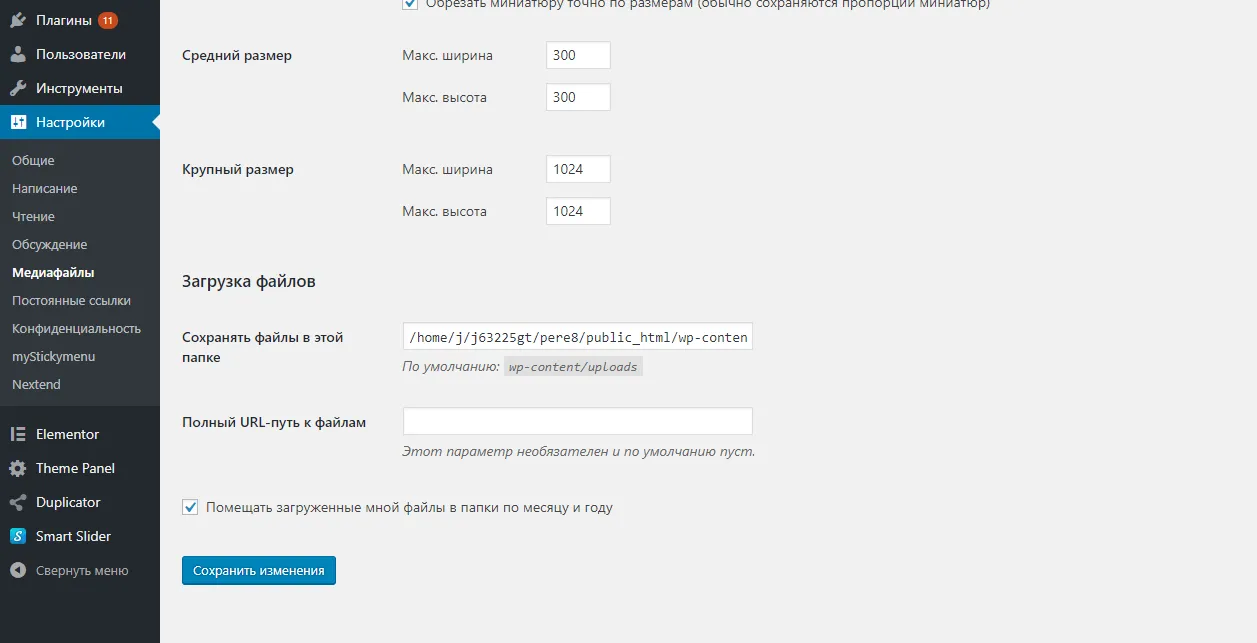Click the Настройки sliders icon
Image resolution: width=1257 pixels, height=643 pixels.
(x=18, y=122)
